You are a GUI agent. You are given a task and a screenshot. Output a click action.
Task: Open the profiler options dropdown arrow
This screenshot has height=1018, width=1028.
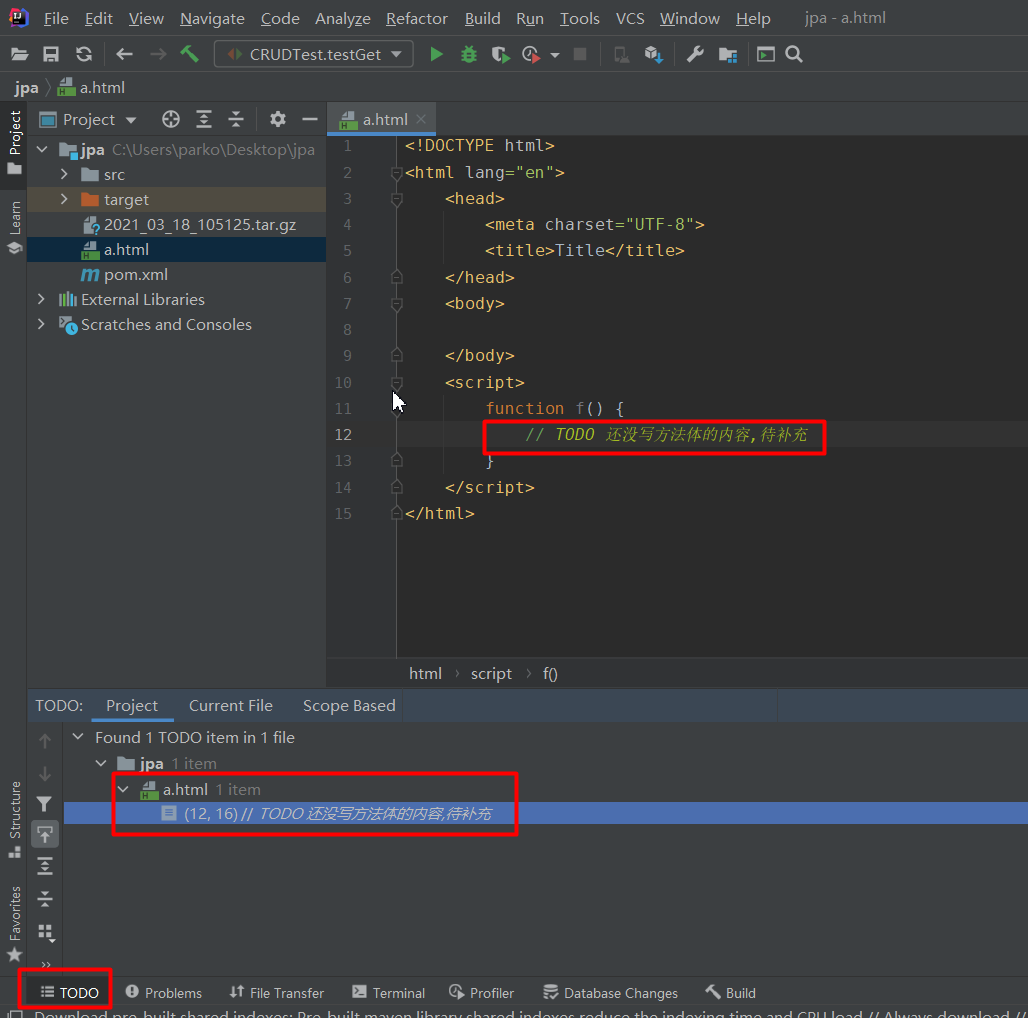coord(555,55)
